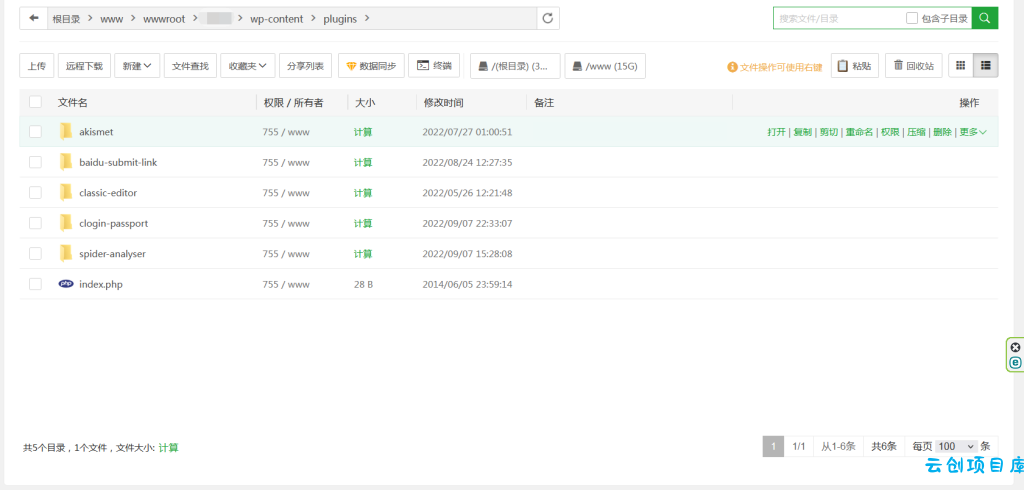Check the index.php row checkbox
Viewport: 1024px width, 490px height.
pos(35,284)
